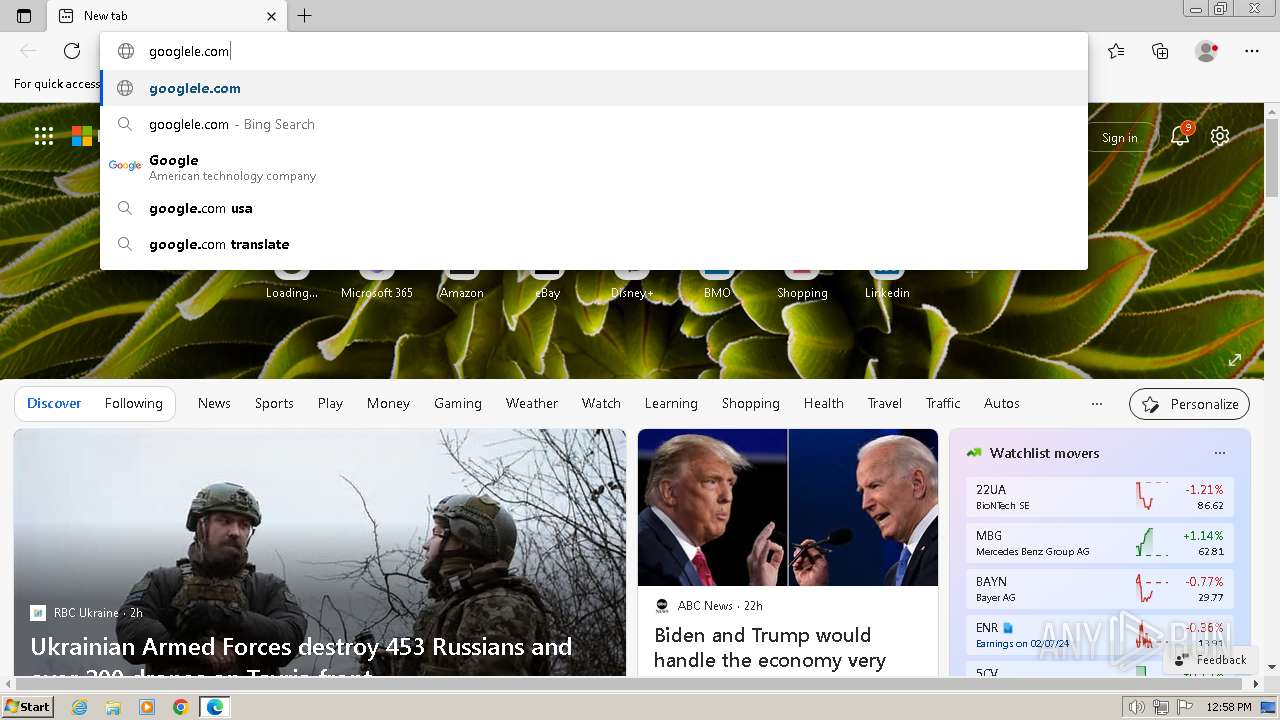Switch to the Discover feed tab

pyautogui.click(x=54, y=403)
